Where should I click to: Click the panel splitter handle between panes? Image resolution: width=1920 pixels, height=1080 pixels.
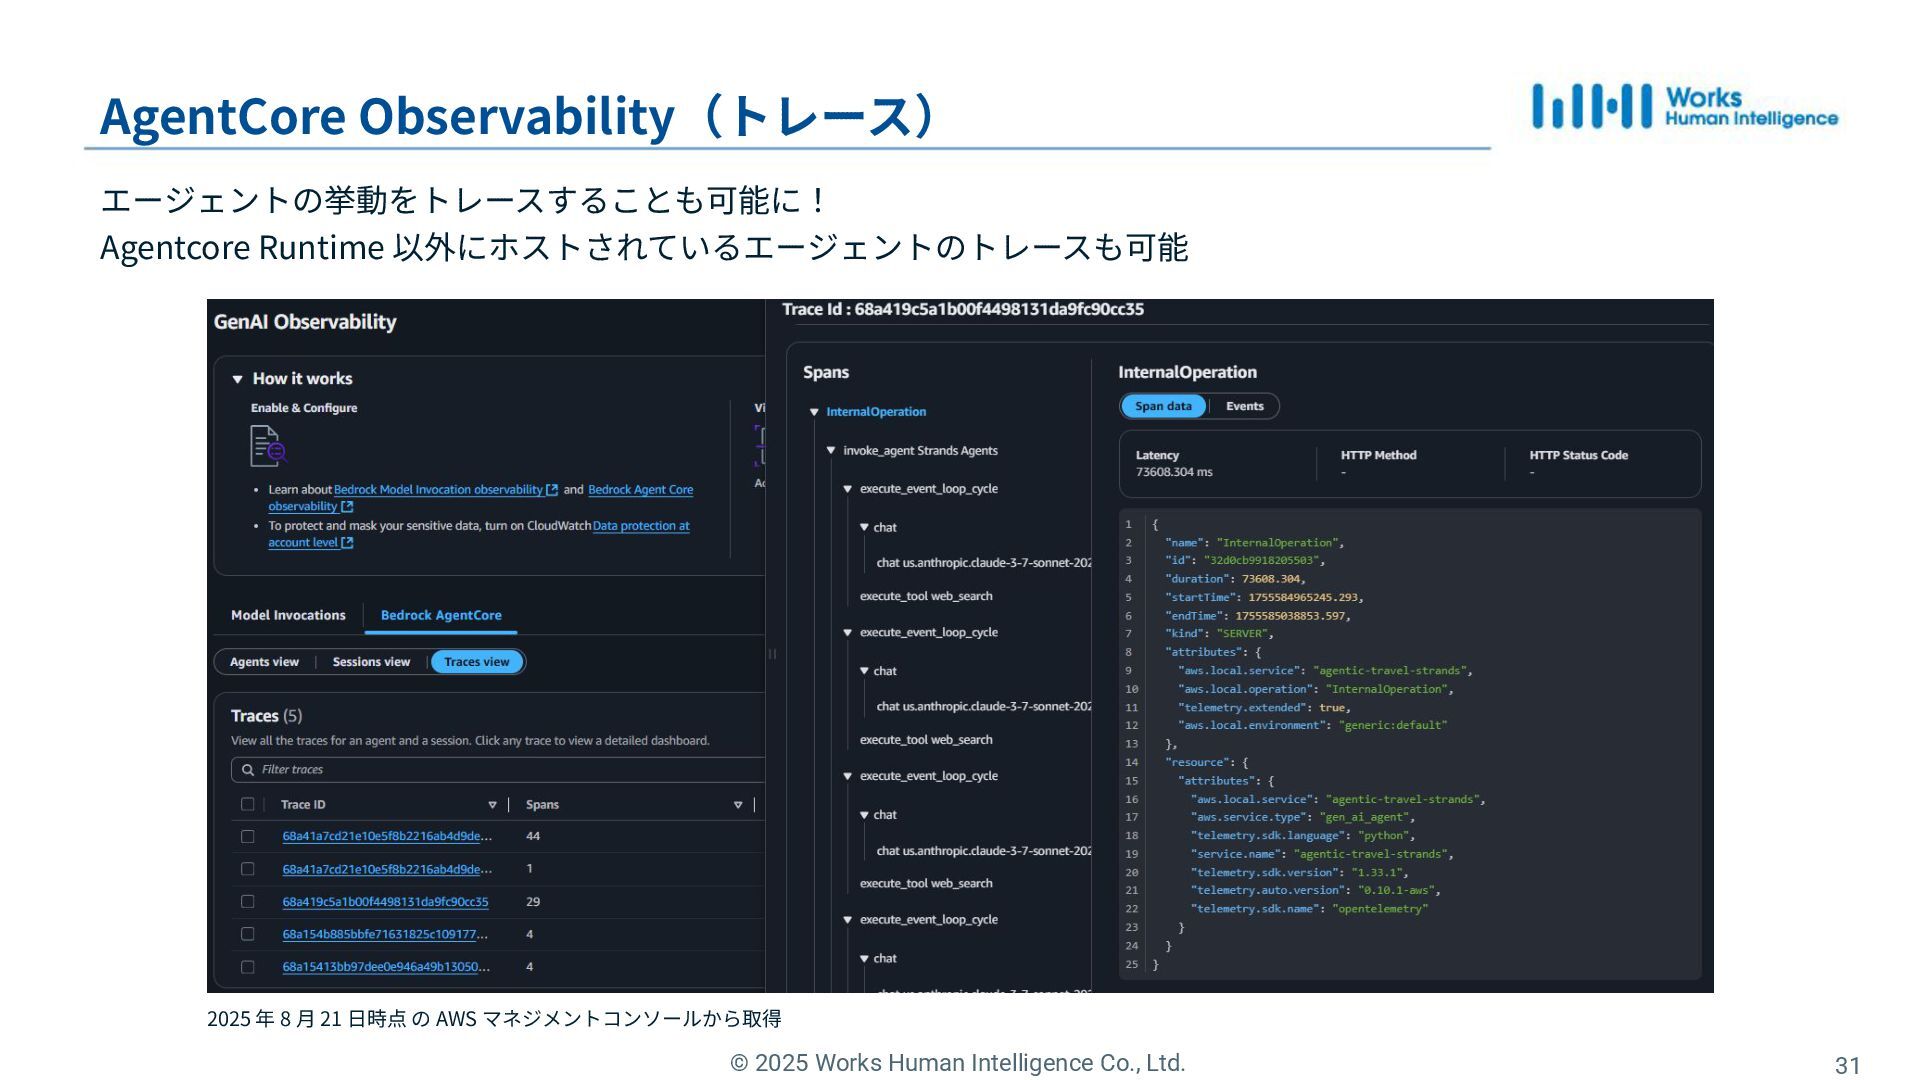pyautogui.click(x=772, y=654)
